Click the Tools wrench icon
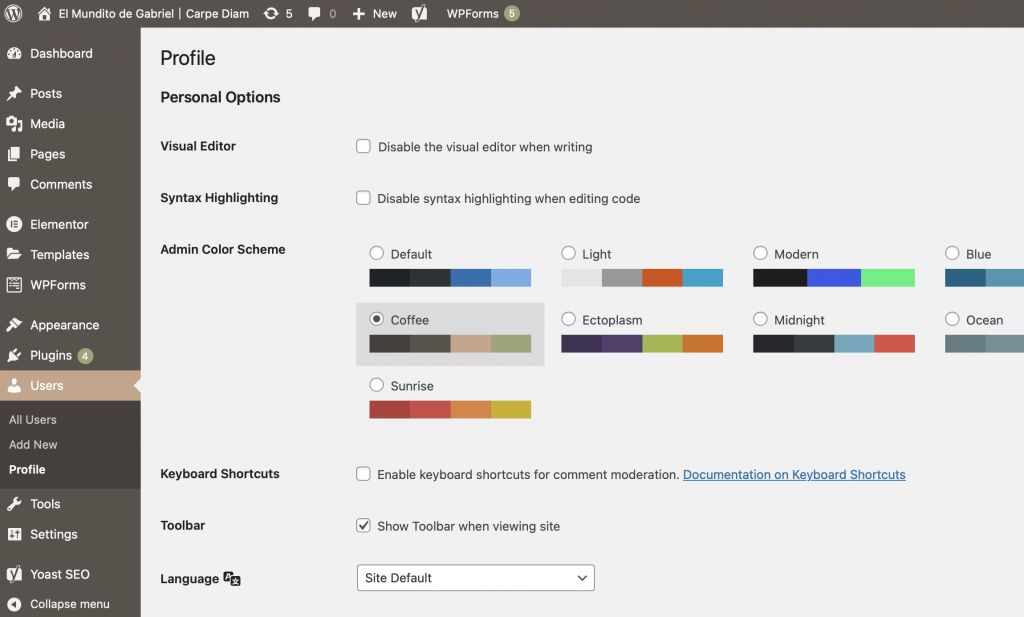Image resolution: width=1024 pixels, height=617 pixels. [14, 504]
